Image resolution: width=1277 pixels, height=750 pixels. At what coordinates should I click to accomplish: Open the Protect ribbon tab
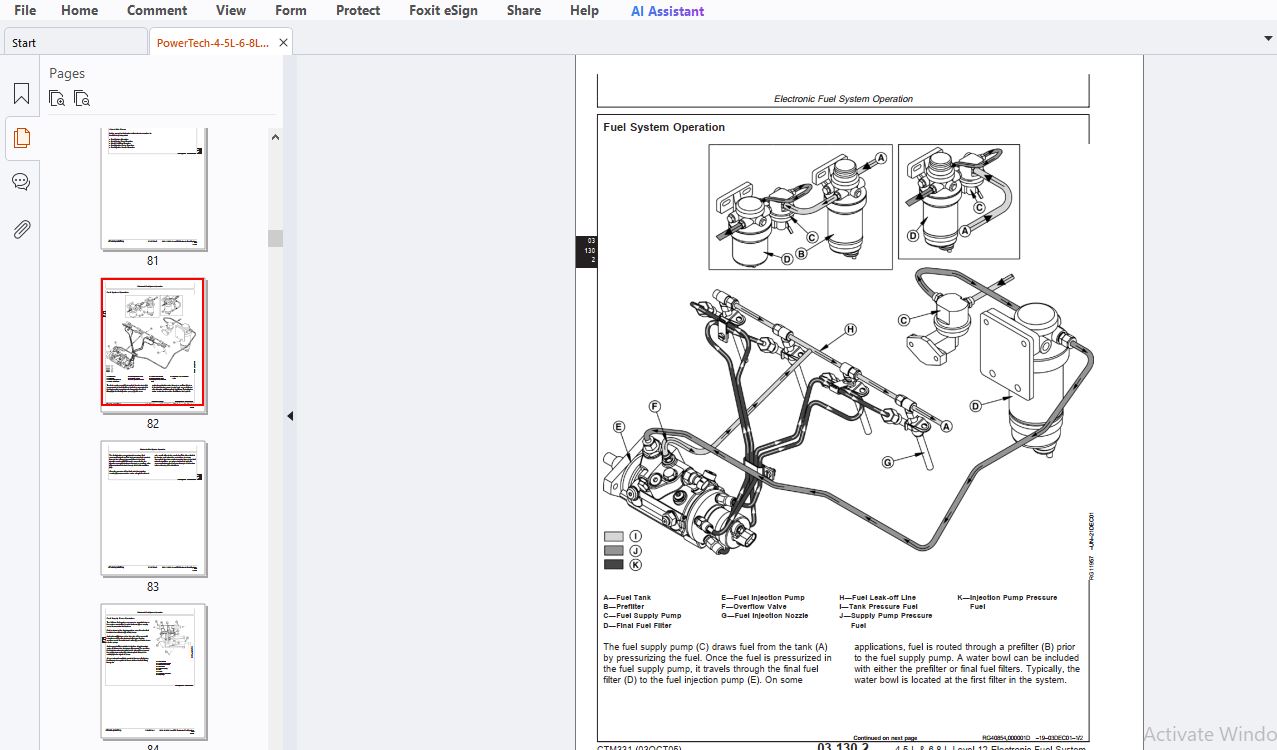[x=358, y=11]
